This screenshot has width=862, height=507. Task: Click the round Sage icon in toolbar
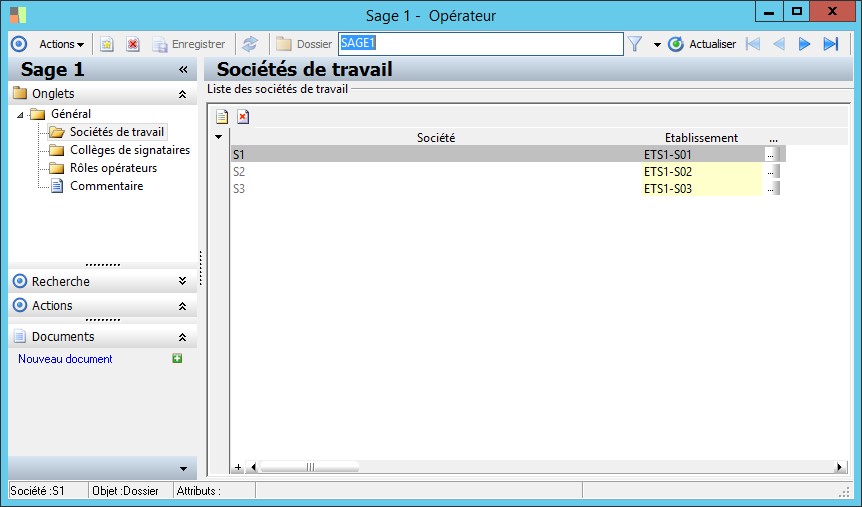pyautogui.click(x=19, y=44)
